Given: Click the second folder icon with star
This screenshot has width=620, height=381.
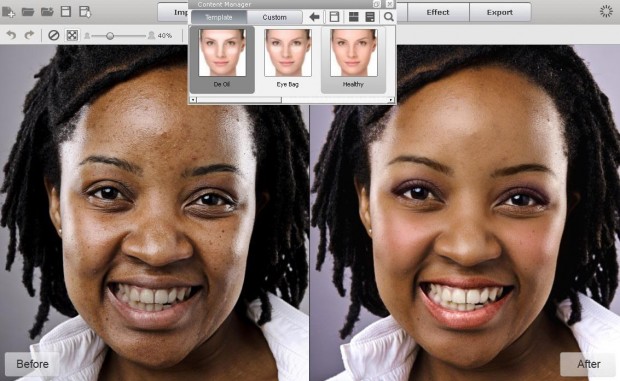Looking at the screenshot, I should tap(47, 12).
